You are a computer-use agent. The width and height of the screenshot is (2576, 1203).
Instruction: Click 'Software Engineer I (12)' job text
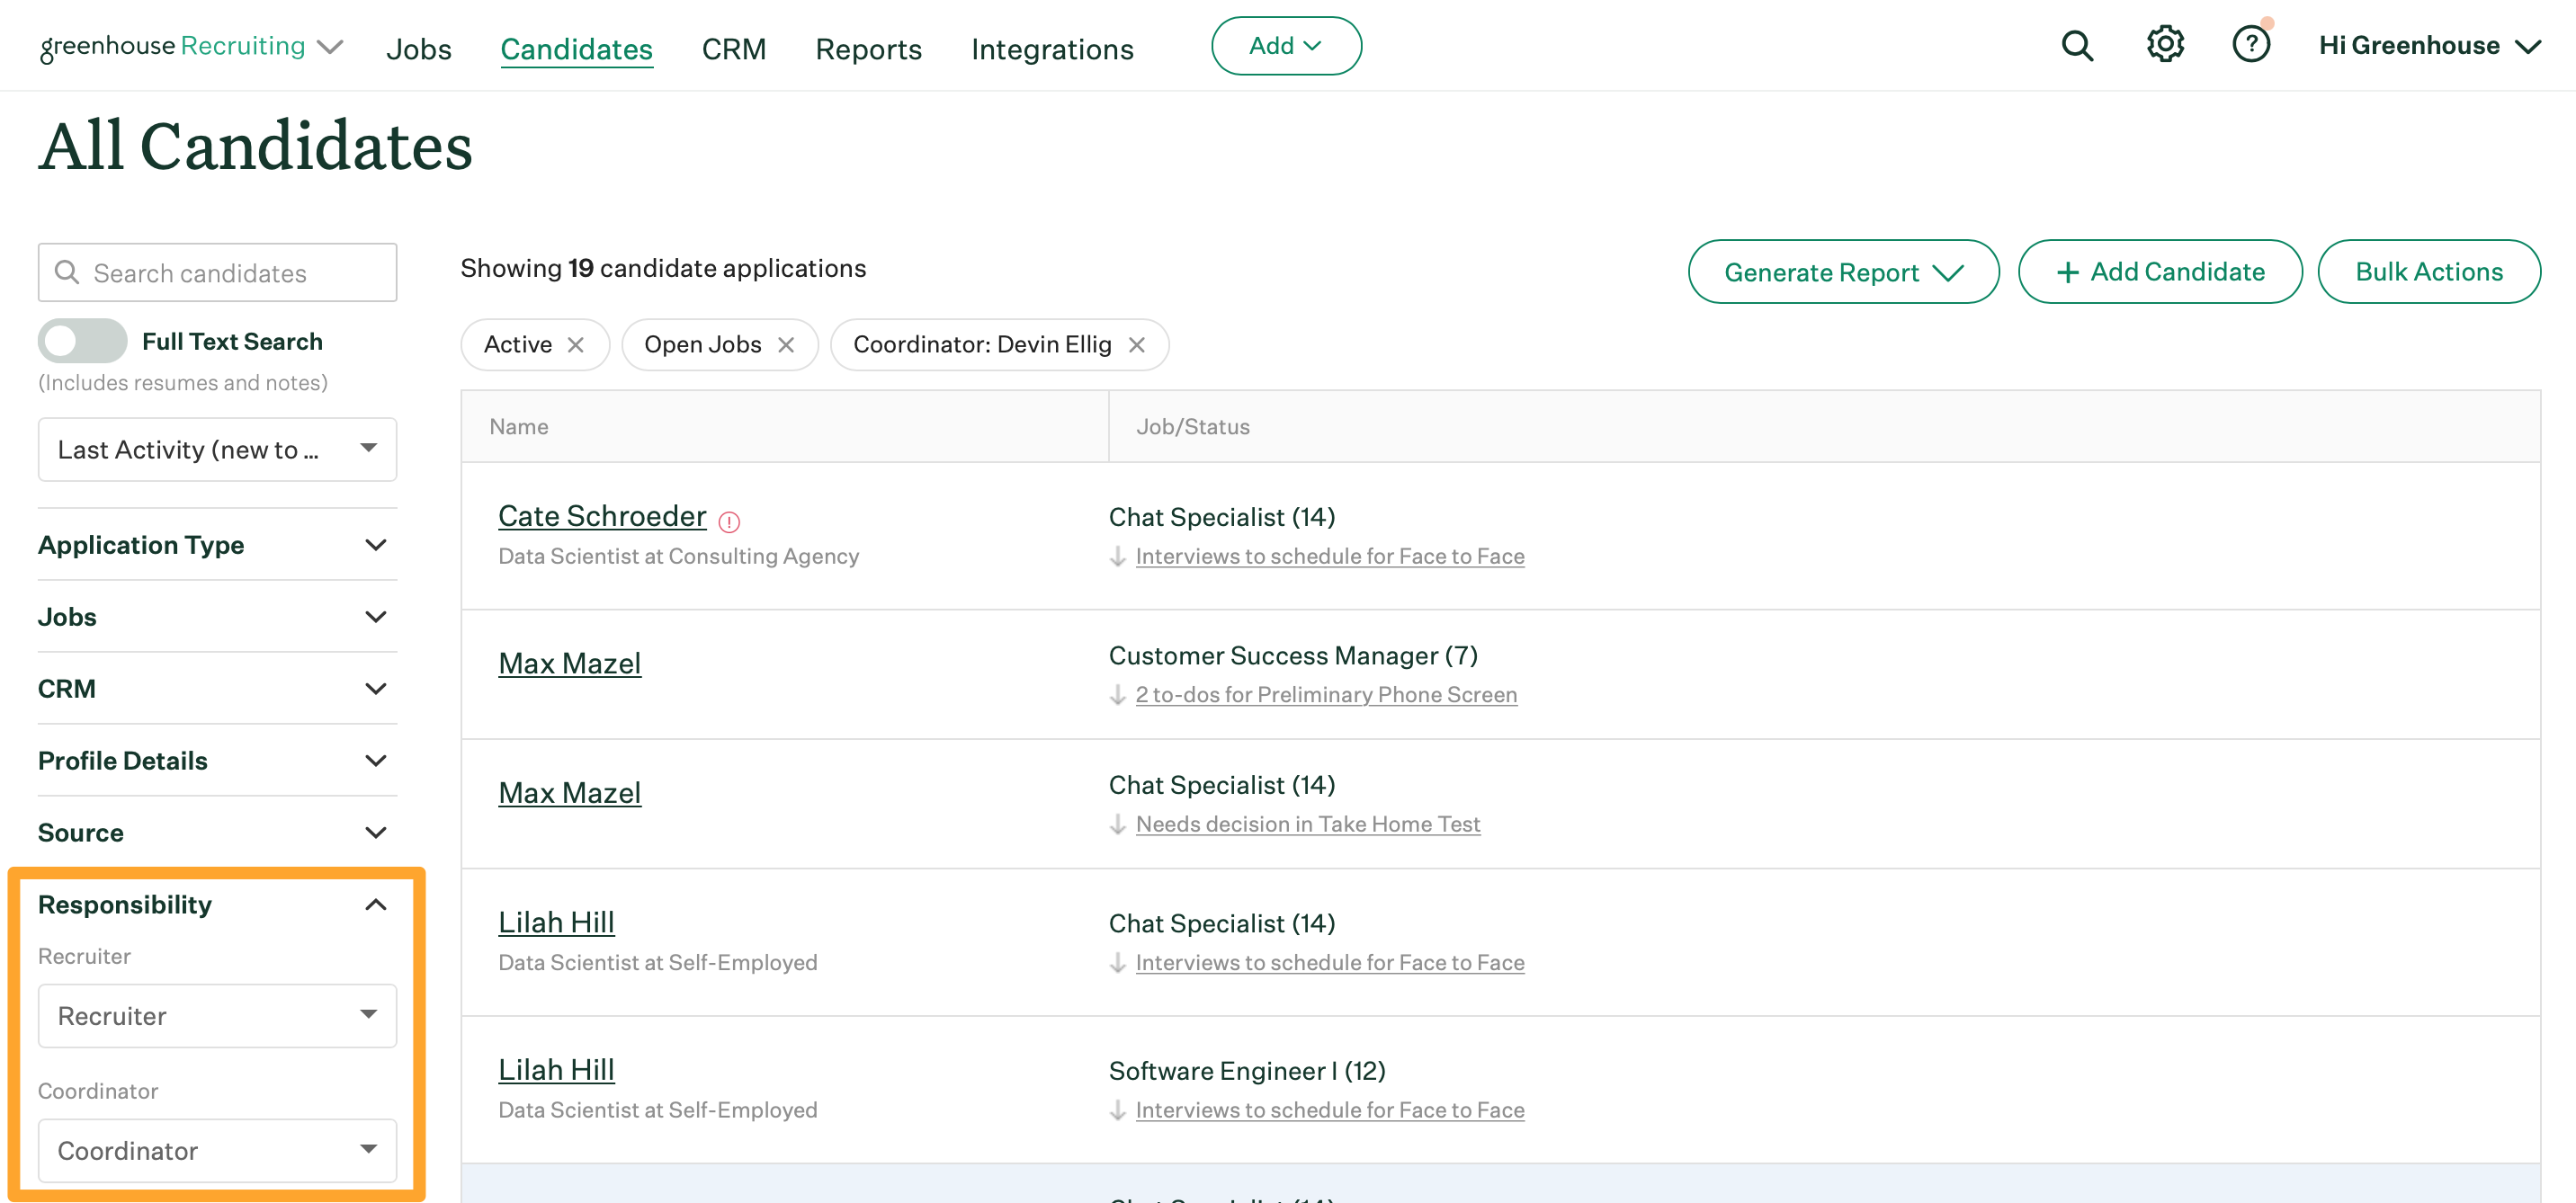click(1247, 1071)
